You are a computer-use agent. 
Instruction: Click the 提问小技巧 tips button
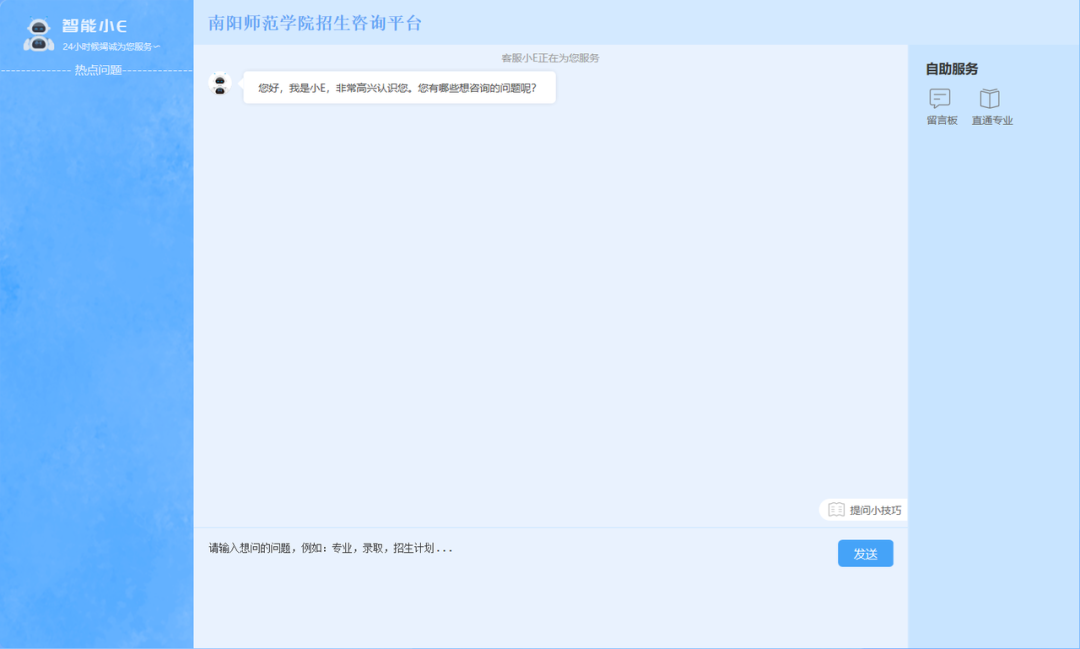pos(864,510)
